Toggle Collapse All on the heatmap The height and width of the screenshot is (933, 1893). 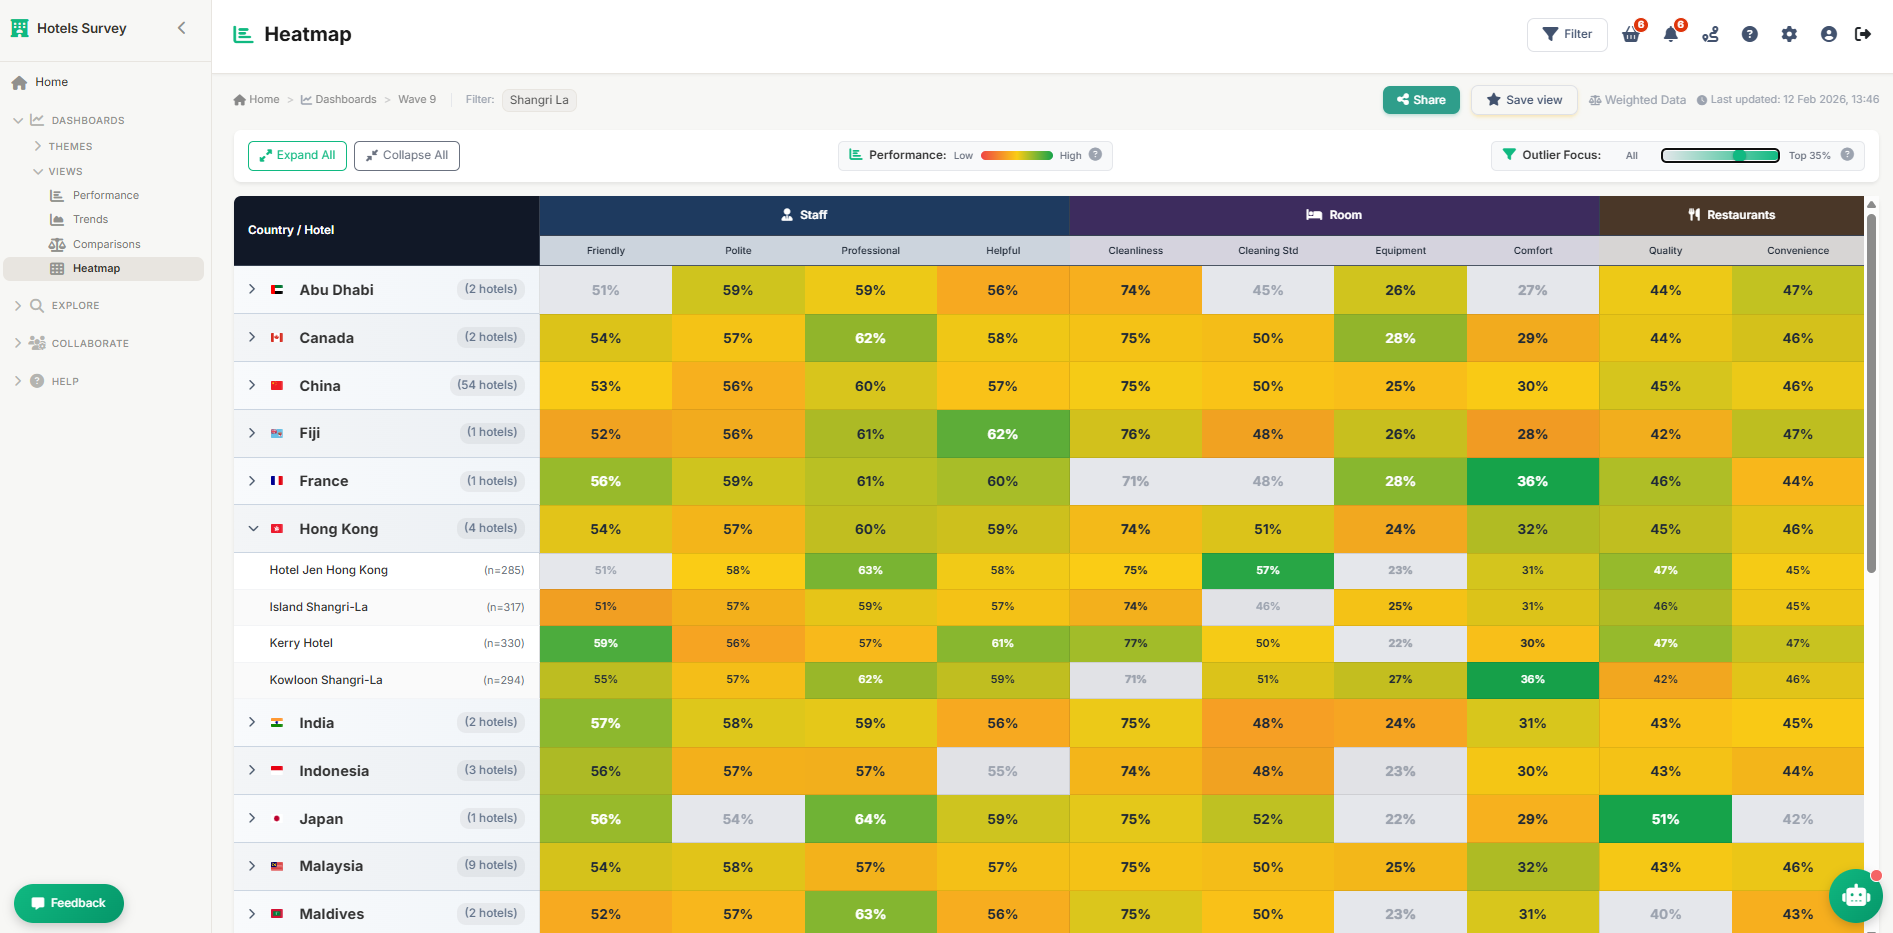pyautogui.click(x=406, y=155)
